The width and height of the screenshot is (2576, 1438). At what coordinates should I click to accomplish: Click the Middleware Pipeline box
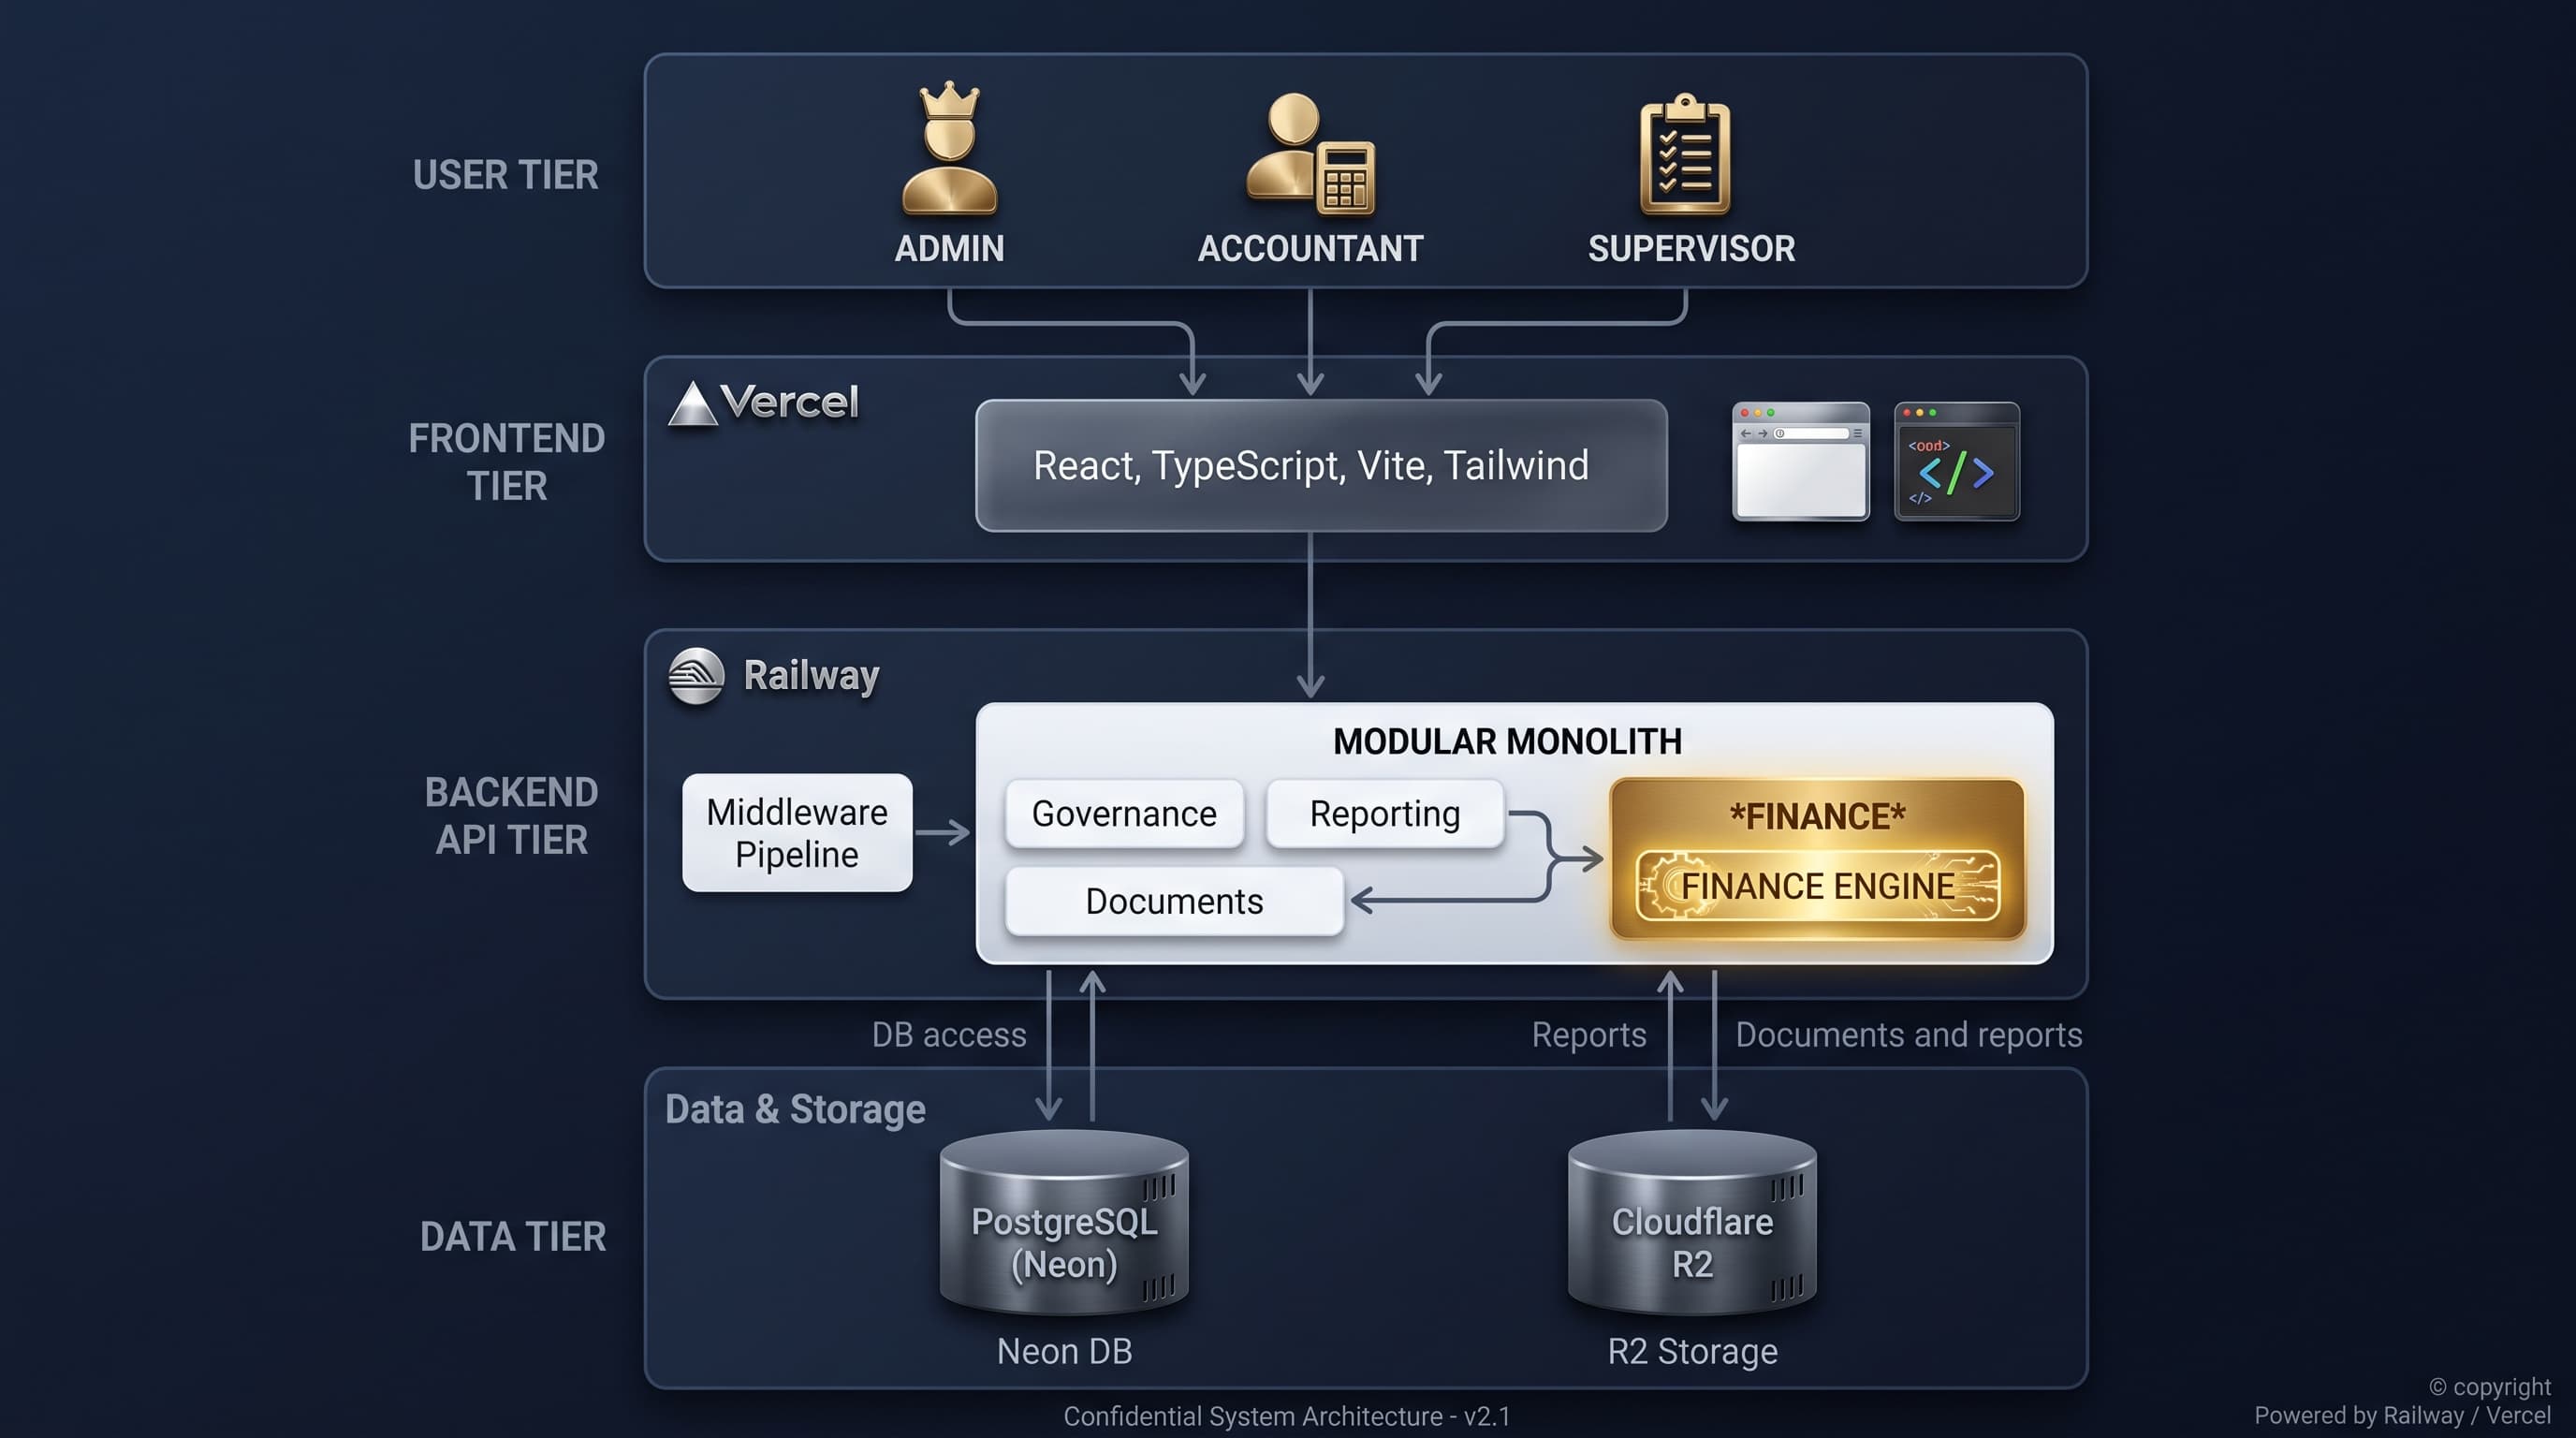[x=797, y=832]
